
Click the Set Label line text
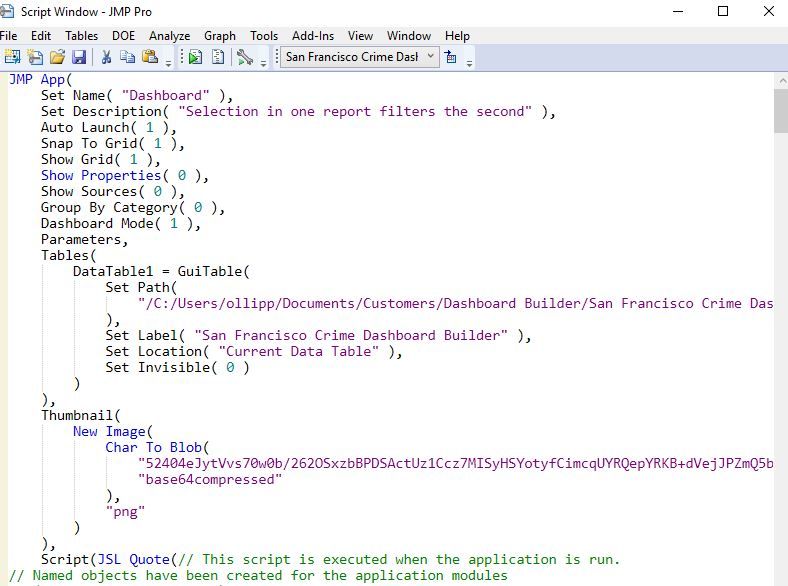coord(318,336)
